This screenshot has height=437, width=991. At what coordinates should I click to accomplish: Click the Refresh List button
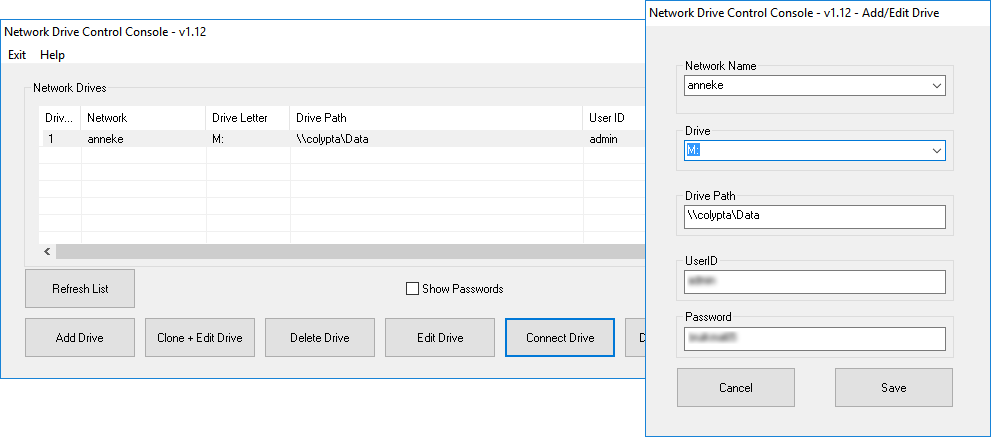80,289
